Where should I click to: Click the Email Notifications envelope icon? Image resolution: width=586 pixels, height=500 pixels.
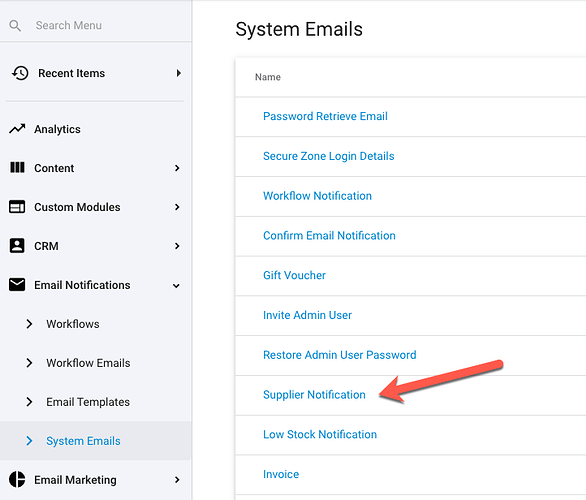coord(17,284)
